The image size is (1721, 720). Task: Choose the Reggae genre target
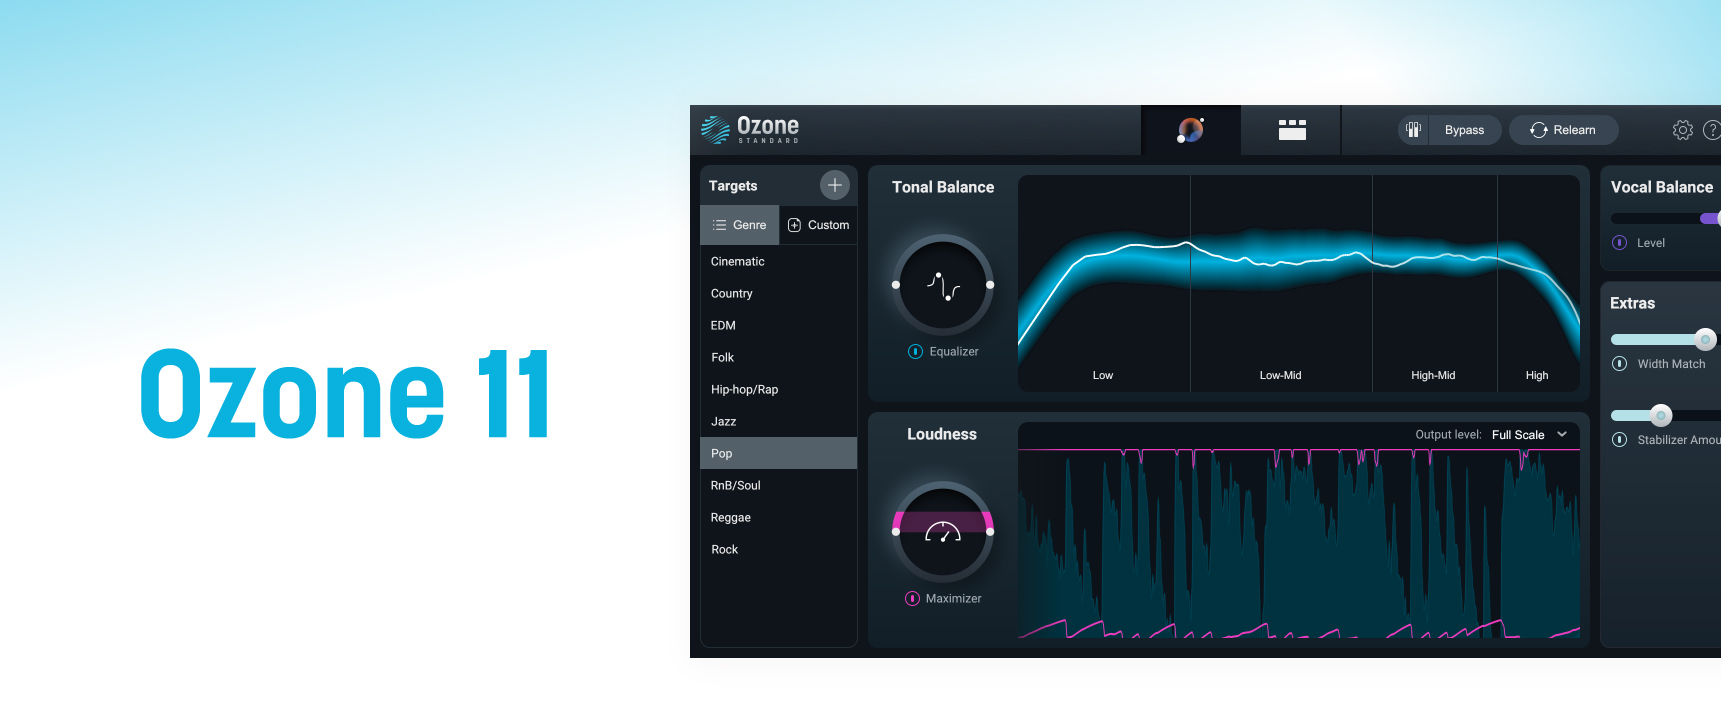[x=778, y=517]
